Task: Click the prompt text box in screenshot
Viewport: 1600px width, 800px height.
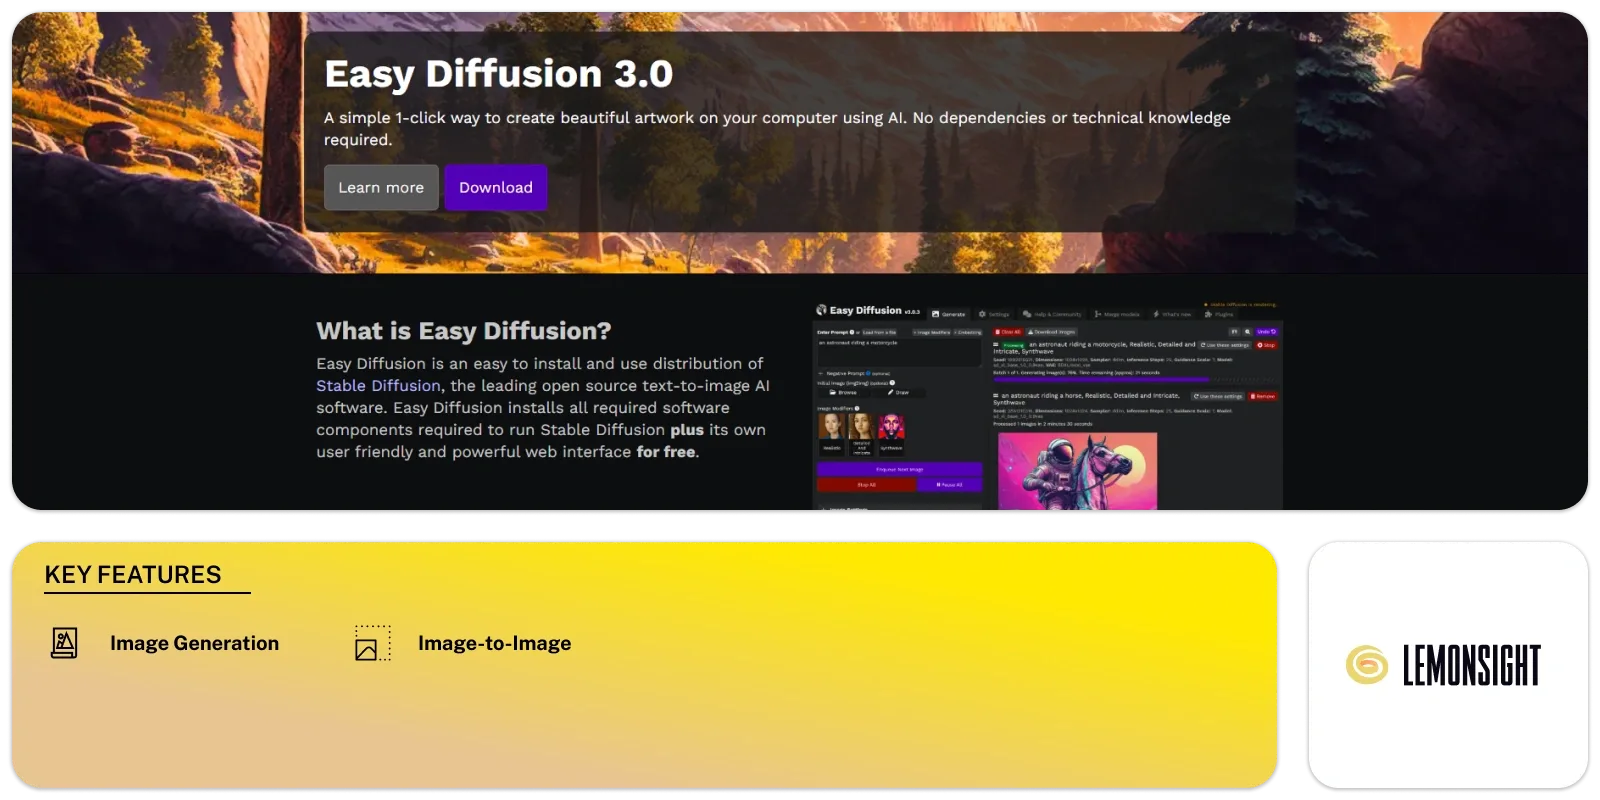Action: pos(899,352)
